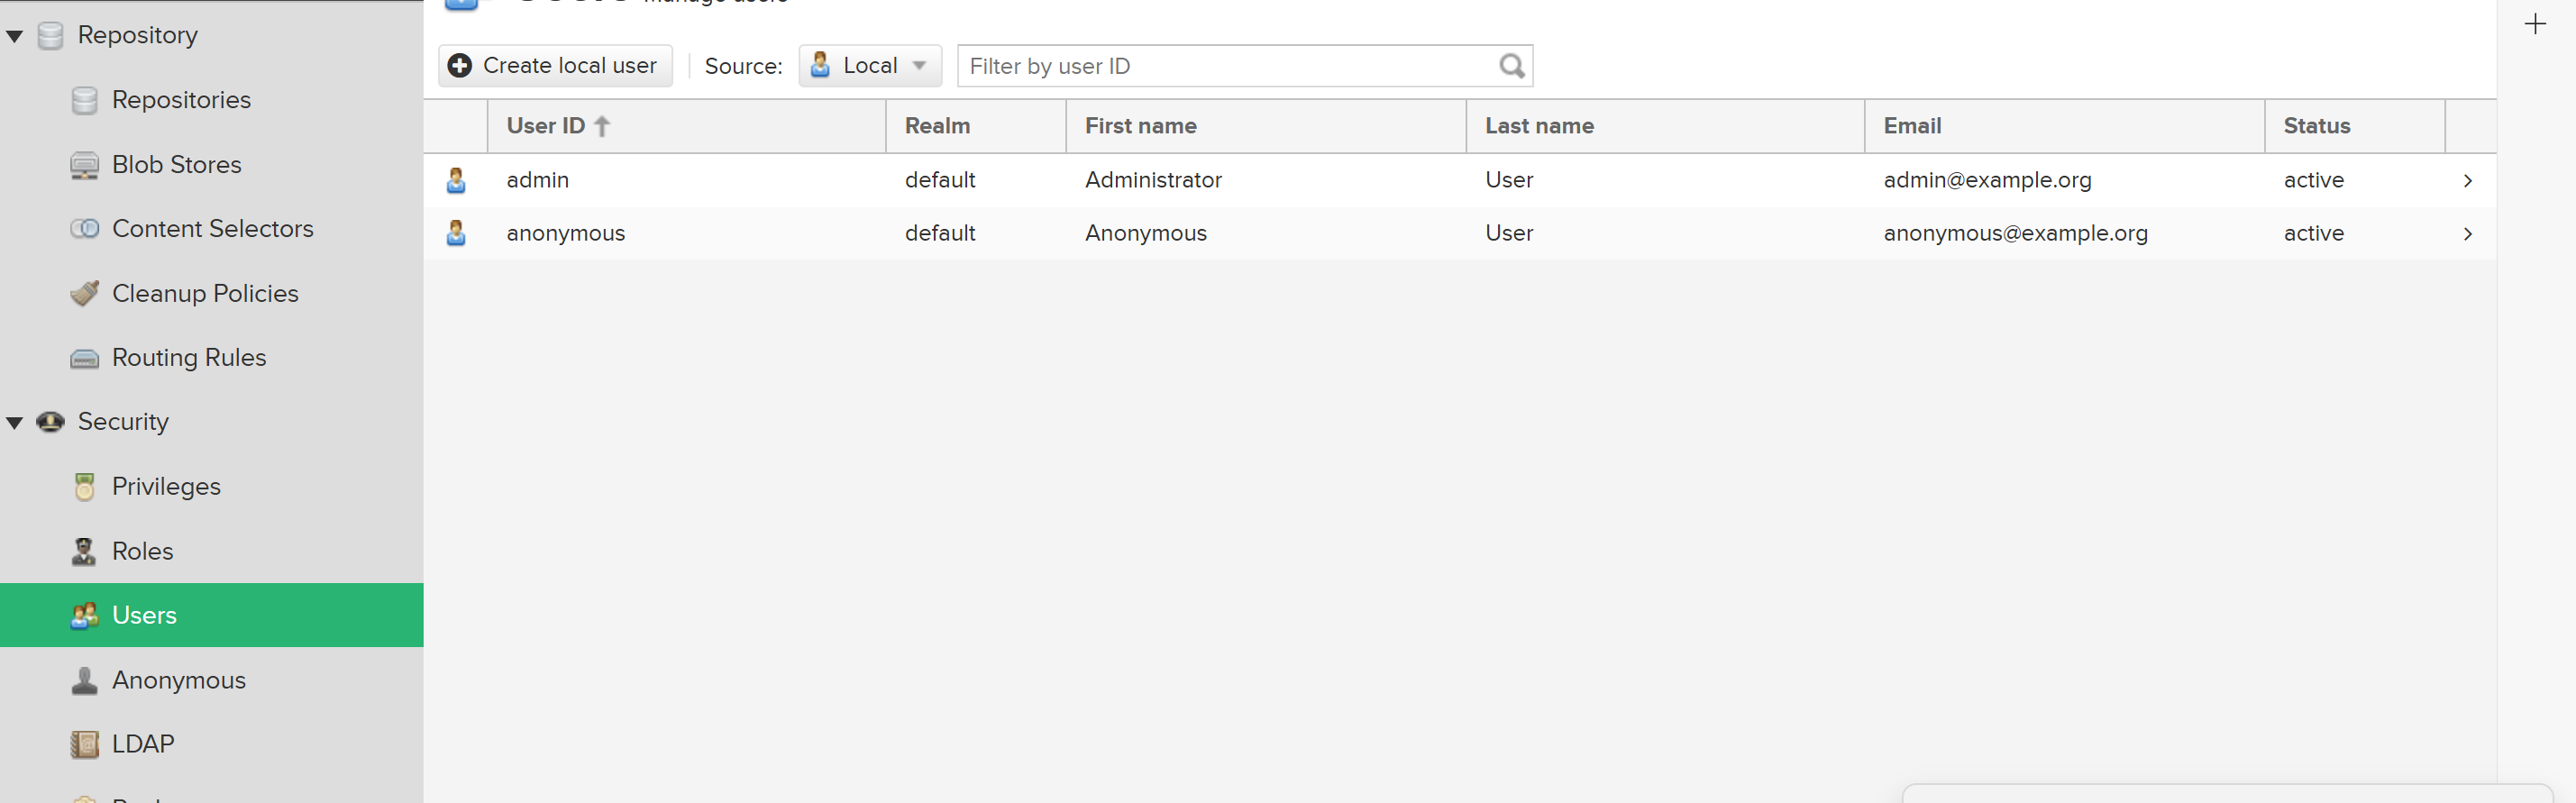Click the Cleanup Policies broom icon

[x=85, y=294]
